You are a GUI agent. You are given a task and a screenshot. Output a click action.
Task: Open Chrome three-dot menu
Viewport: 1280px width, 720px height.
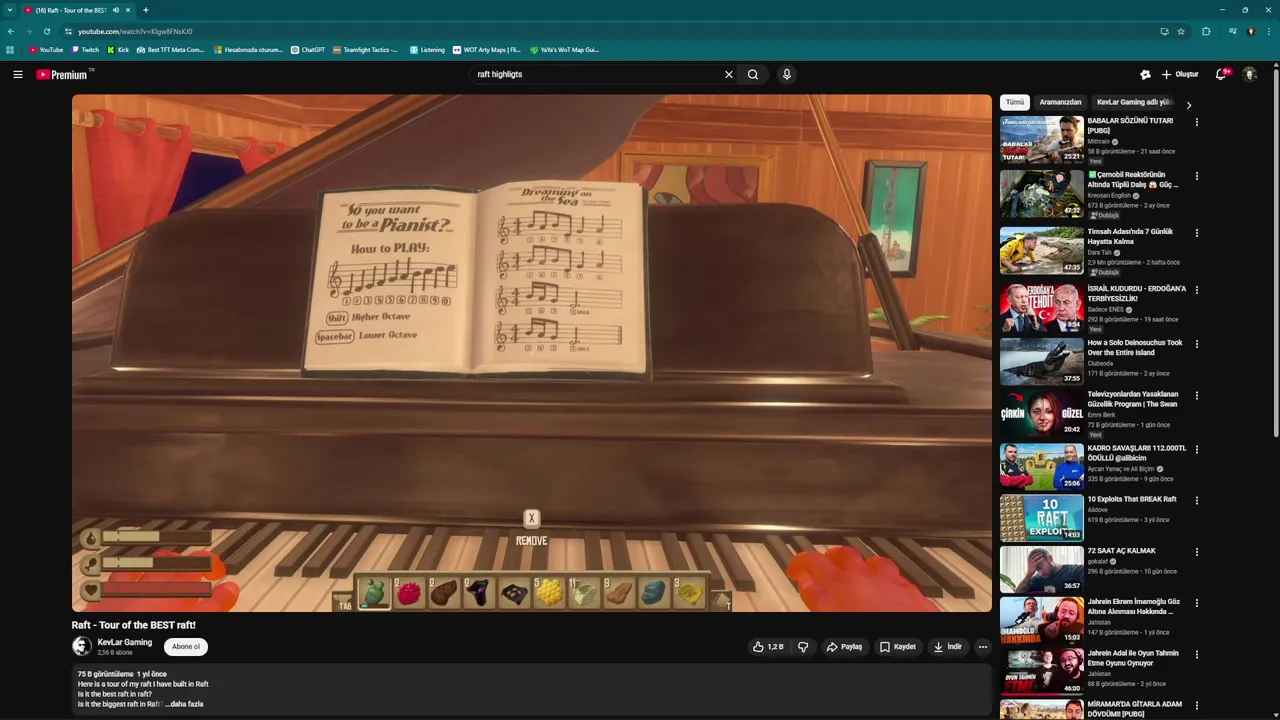pyautogui.click(x=1269, y=31)
